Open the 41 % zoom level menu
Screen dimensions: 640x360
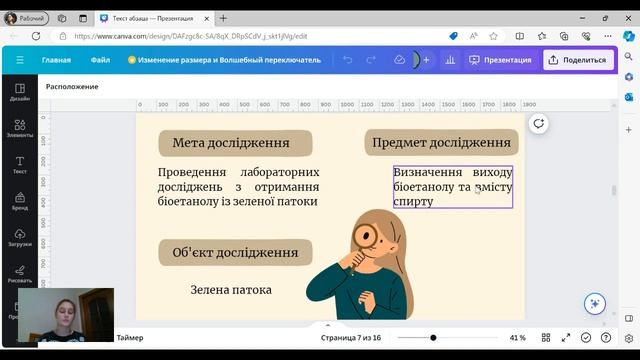tap(518, 338)
